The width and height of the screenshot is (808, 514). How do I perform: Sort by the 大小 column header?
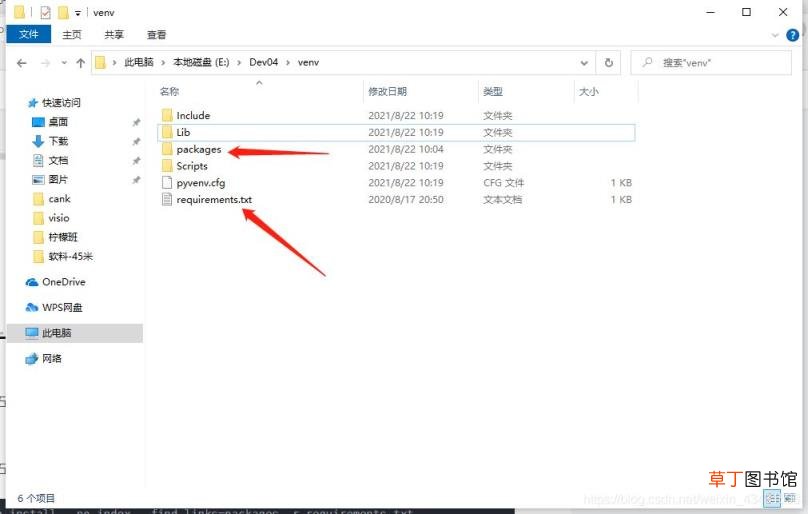[x=588, y=91]
